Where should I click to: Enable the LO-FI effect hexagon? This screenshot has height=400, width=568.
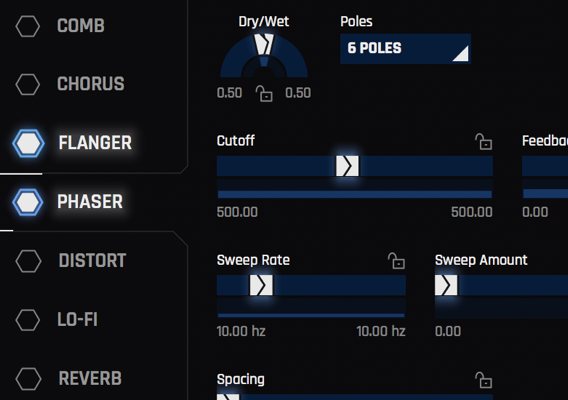point(28,320)
